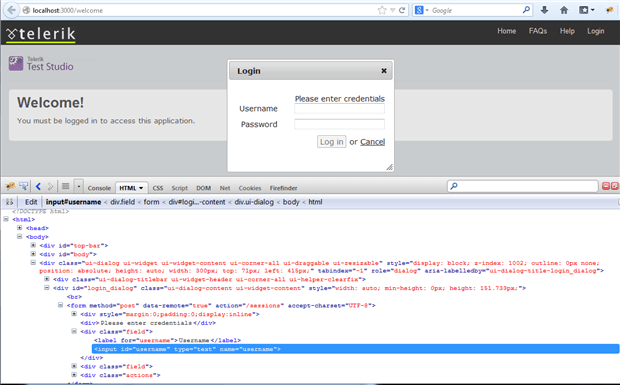Click the Cancel link in the dialog

(x=372, y=142)
